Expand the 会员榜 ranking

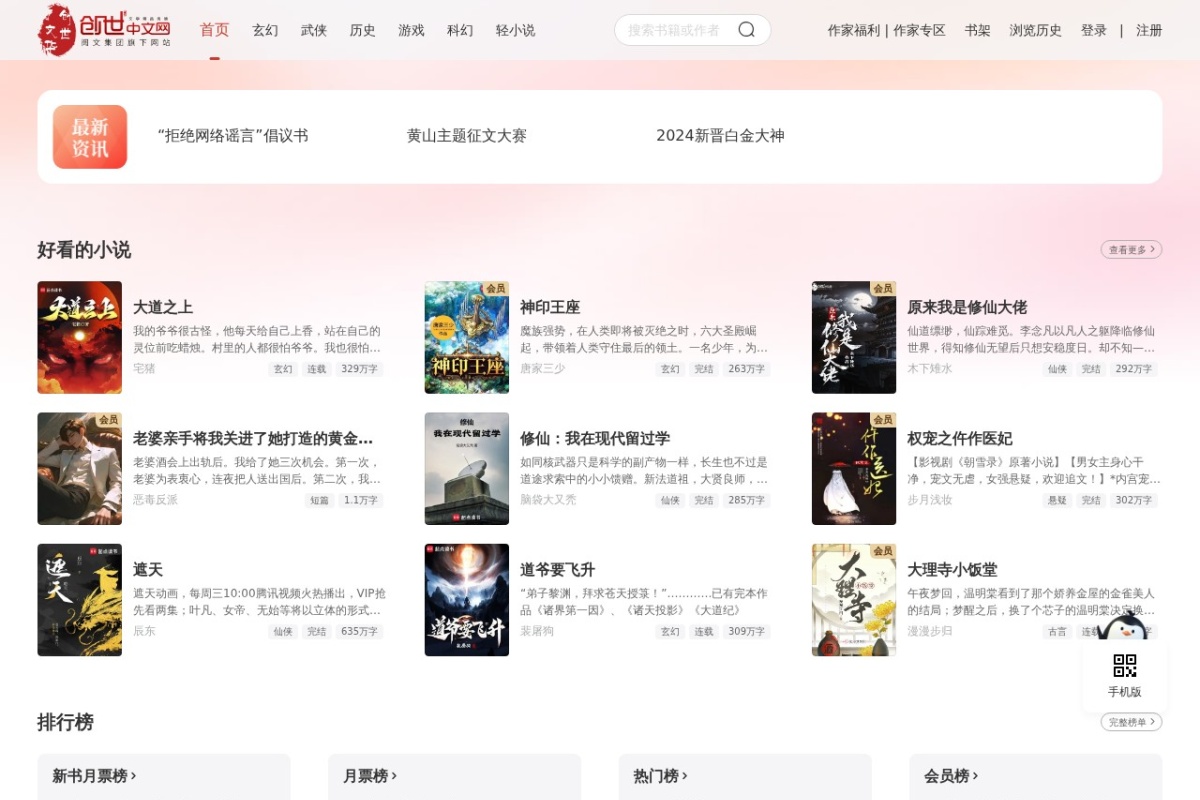point(951,776)
